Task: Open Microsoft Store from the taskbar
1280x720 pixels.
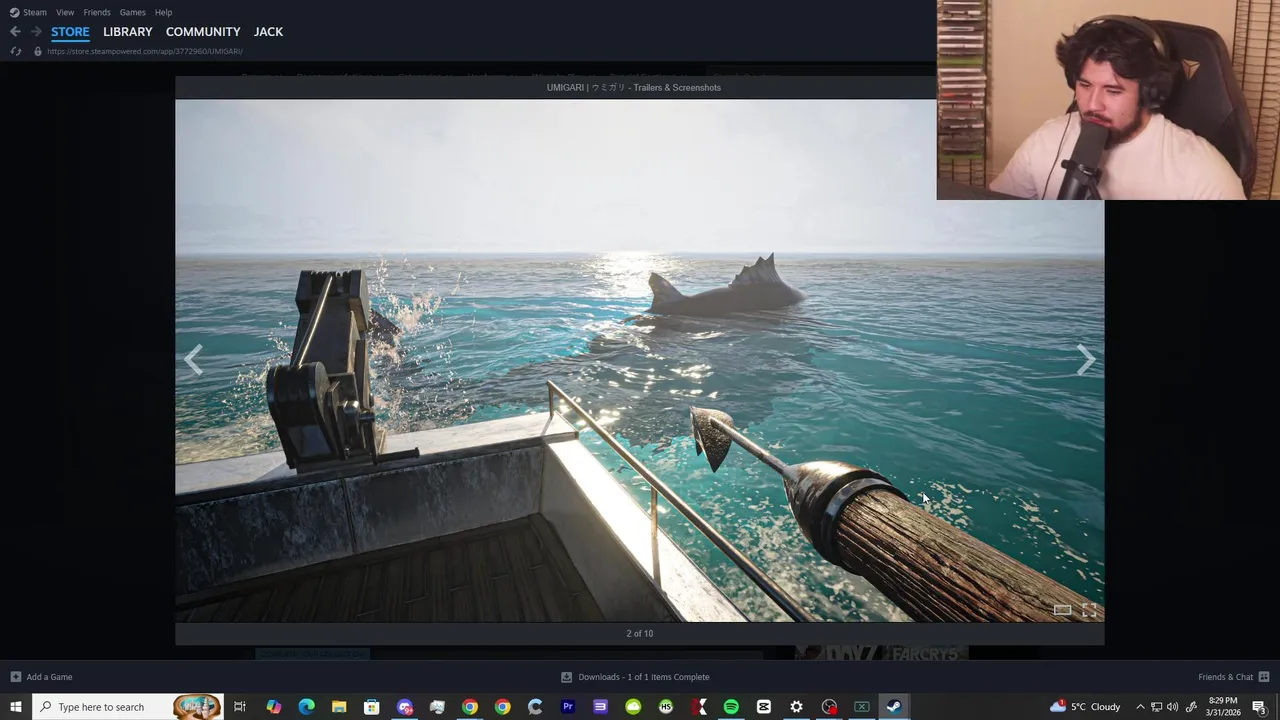Action: (371, 707)
